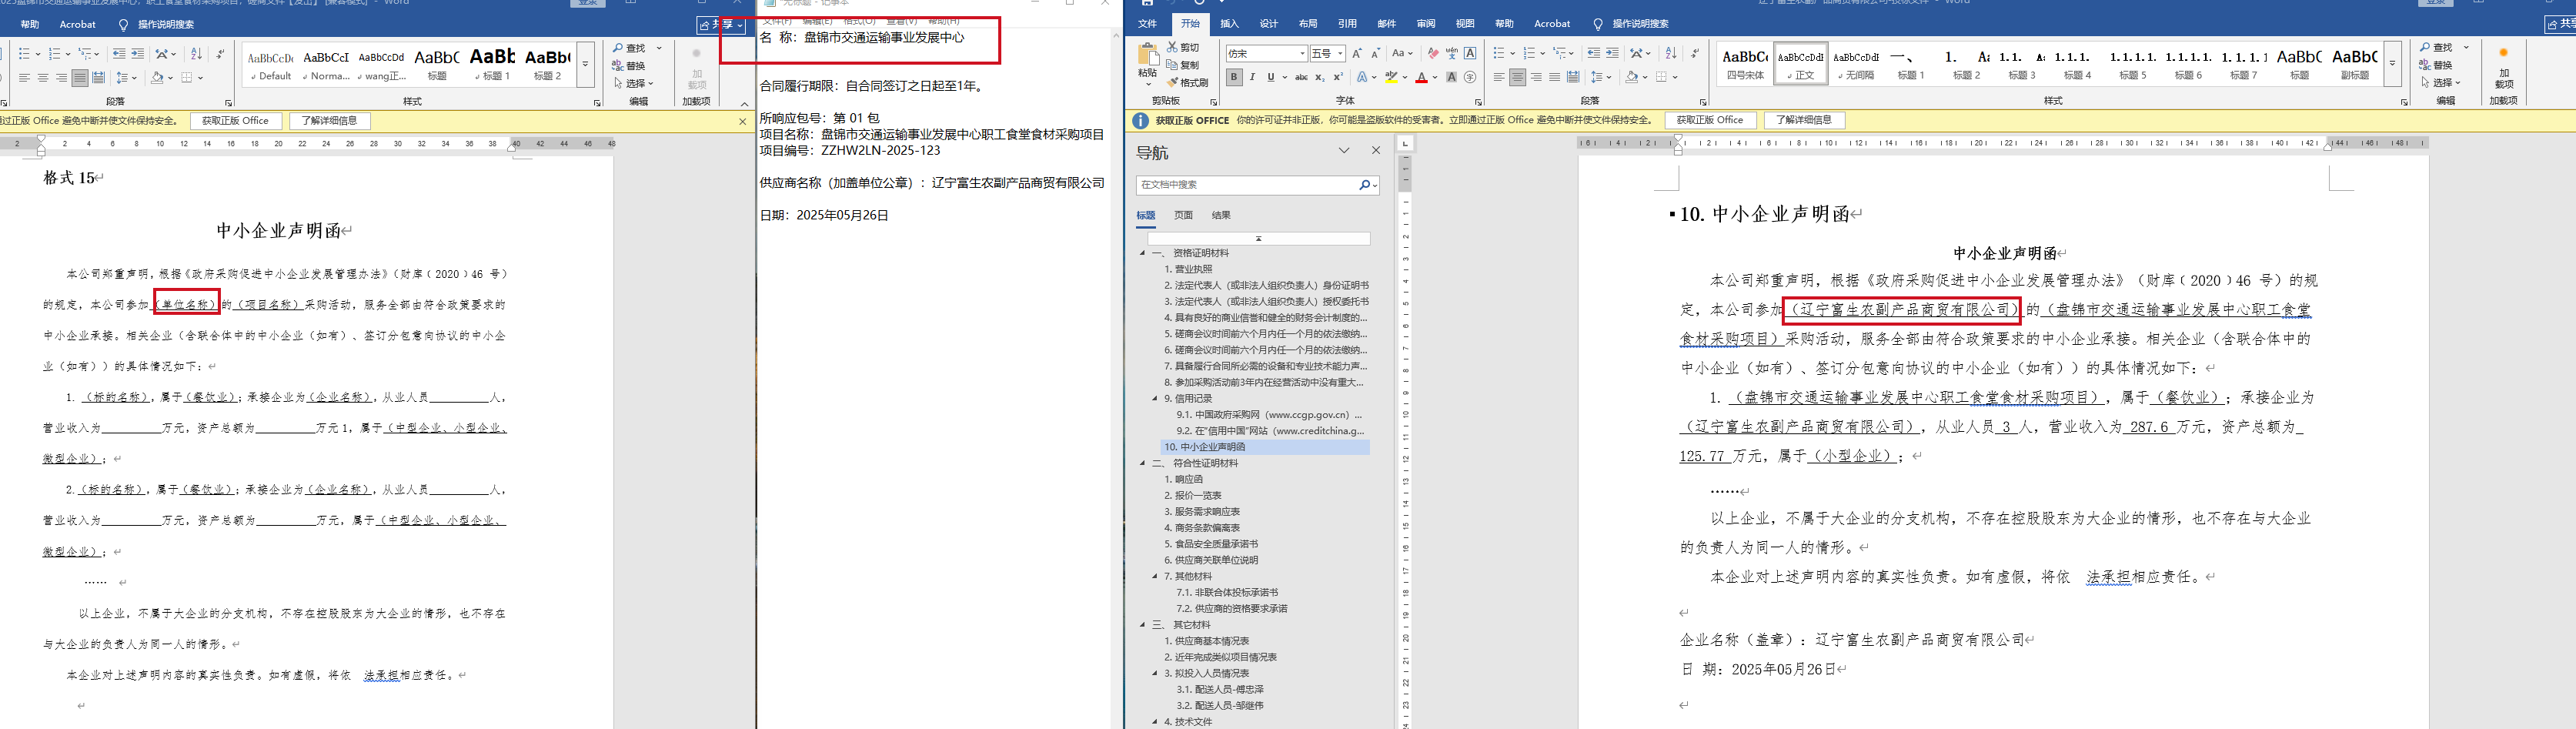The width and height of the screenshot is (2576, 729).
Task: Click Replace (替换) in left Word ribbon
Action: coord(630,66)
